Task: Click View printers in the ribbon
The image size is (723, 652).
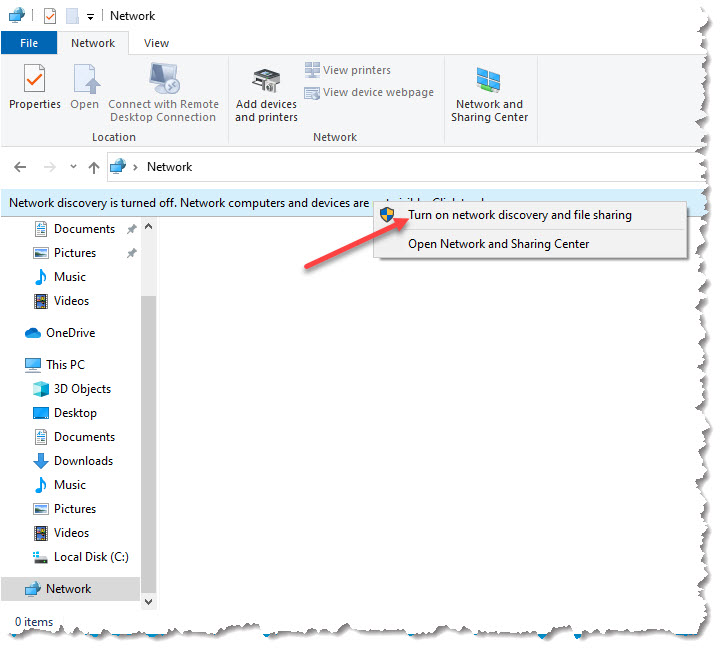Action: pyautogui.click(x=347, y=70)
